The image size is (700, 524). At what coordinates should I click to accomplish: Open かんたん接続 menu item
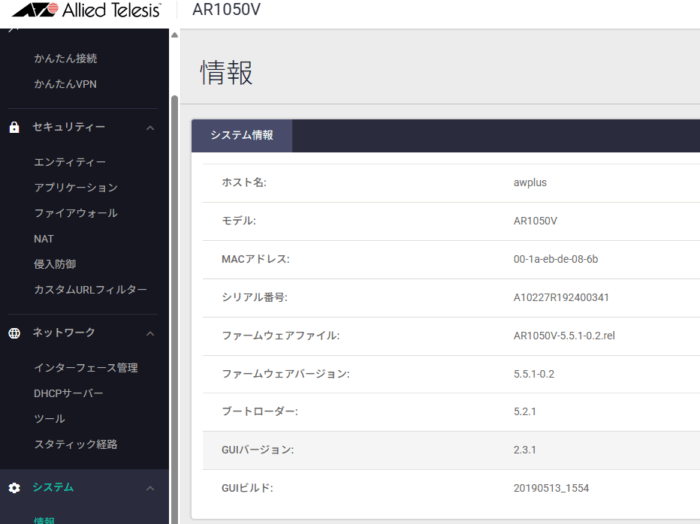65,59
